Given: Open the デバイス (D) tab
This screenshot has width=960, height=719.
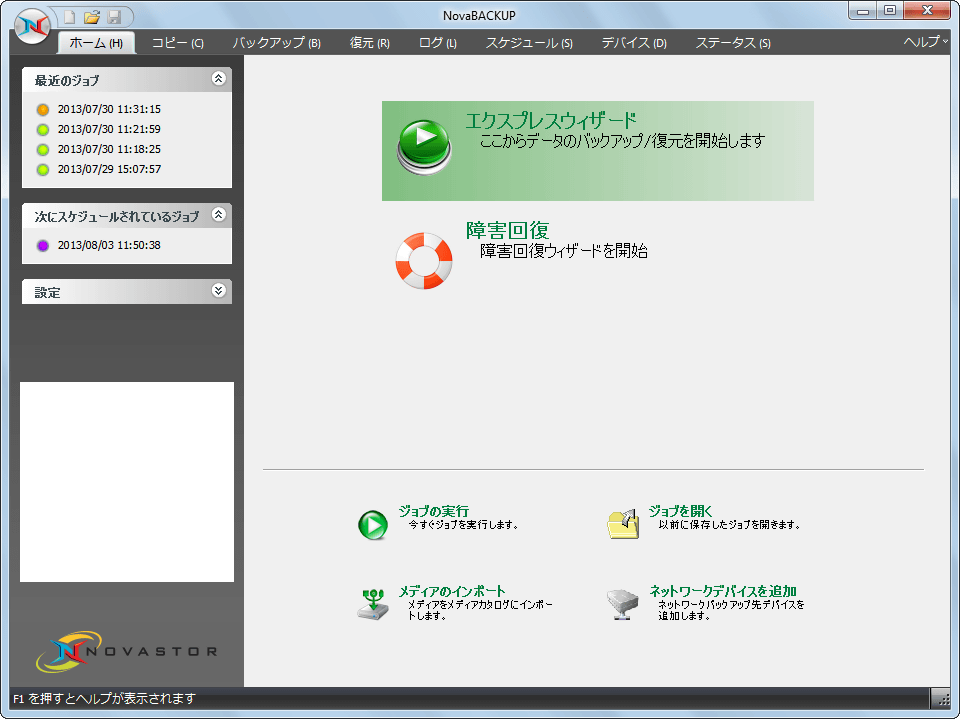Looking at the screenshot, I should (634, 43).
